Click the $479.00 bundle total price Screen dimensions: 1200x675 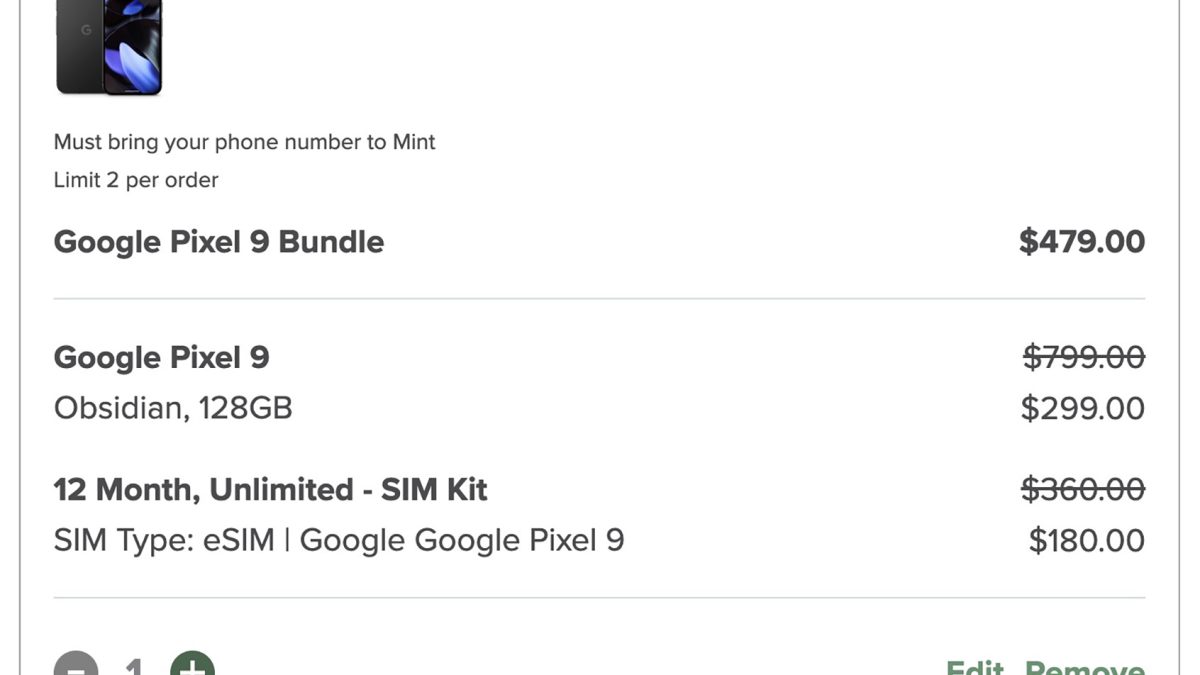tap(1081, 242)
